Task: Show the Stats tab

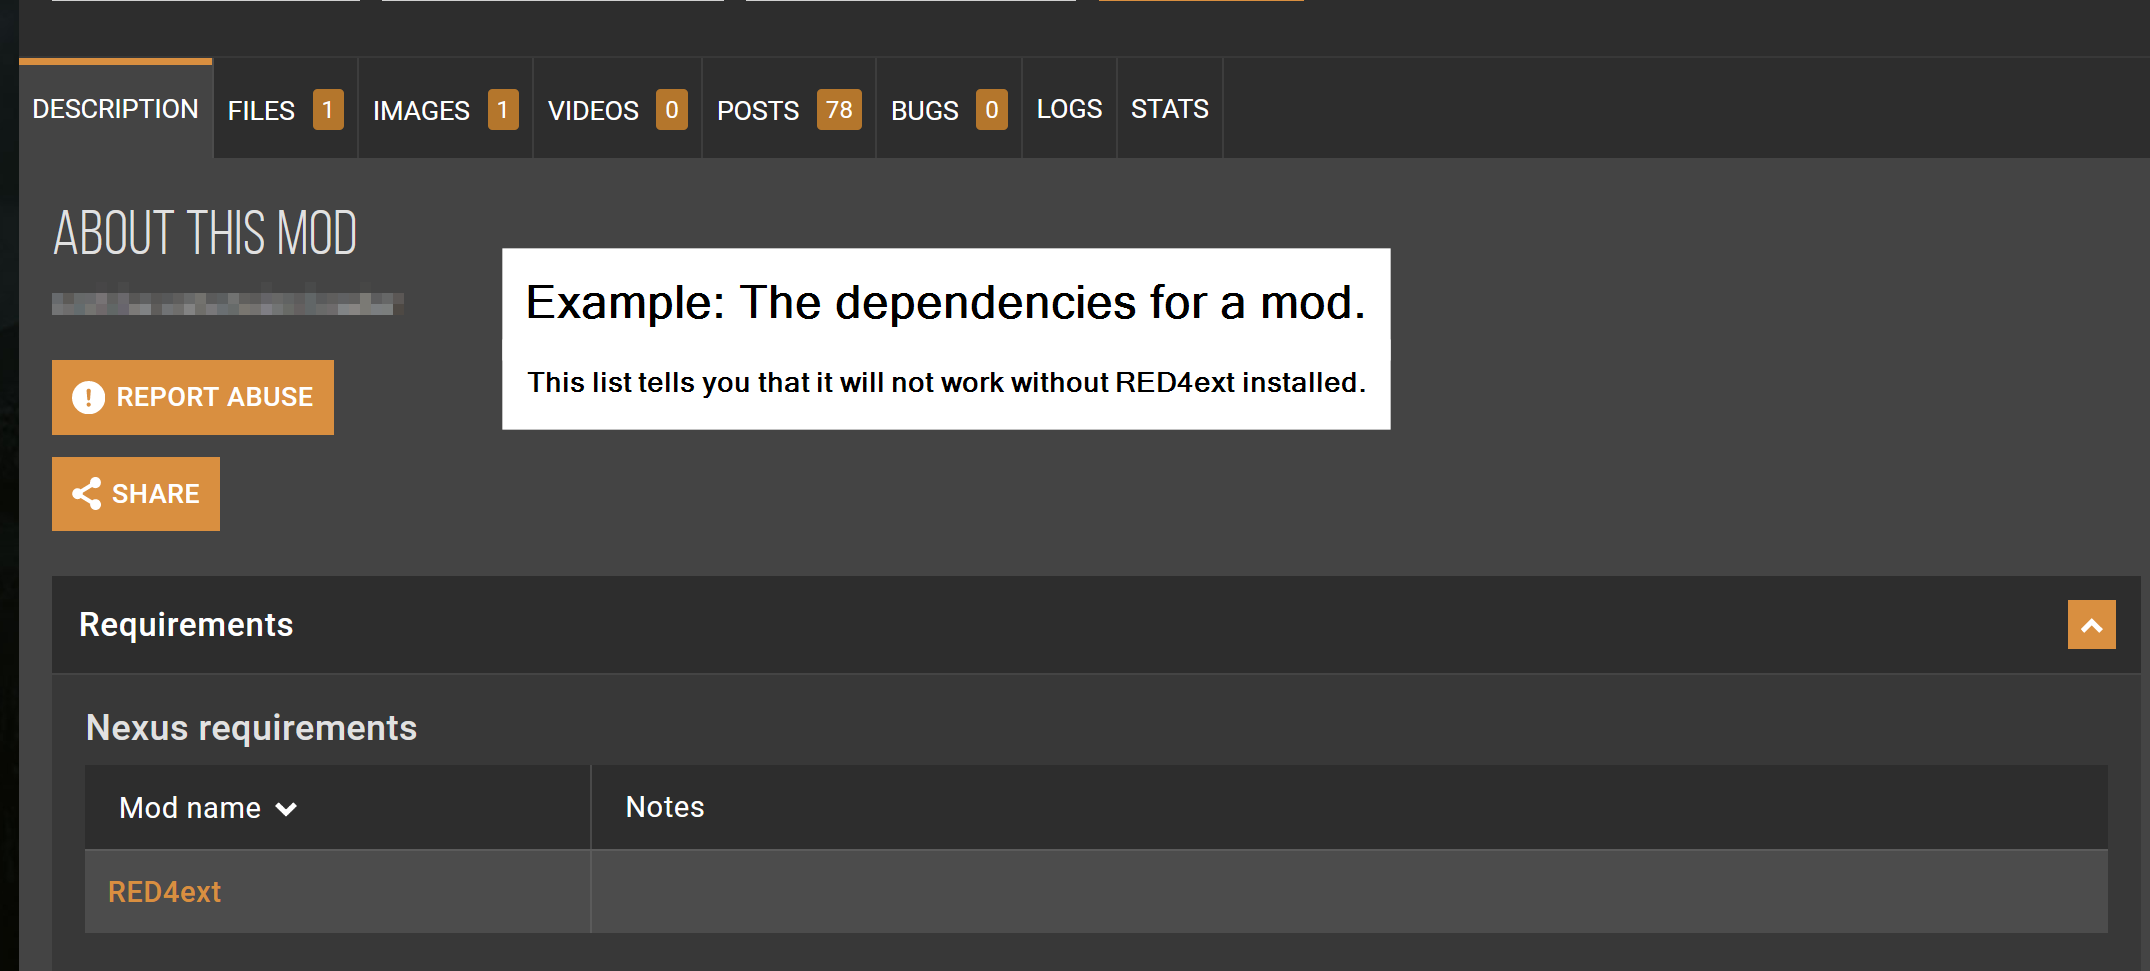Action: pos(1169,109)
